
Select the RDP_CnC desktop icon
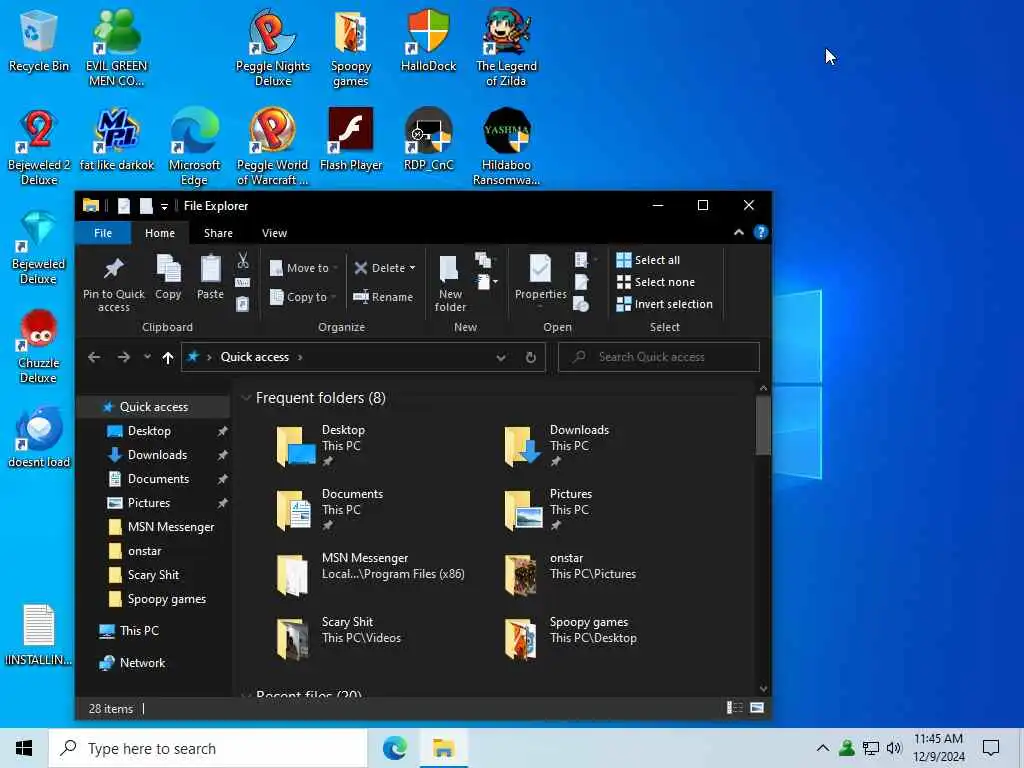(428, 140)
